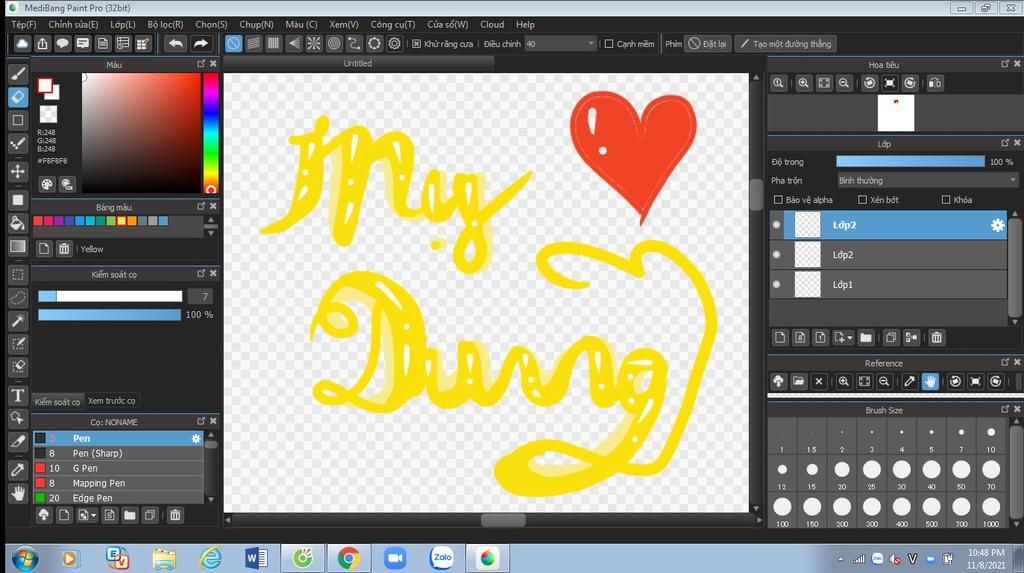Select the Edge Pen brush
Screen dimensions: 1024x573
(118, 498)
